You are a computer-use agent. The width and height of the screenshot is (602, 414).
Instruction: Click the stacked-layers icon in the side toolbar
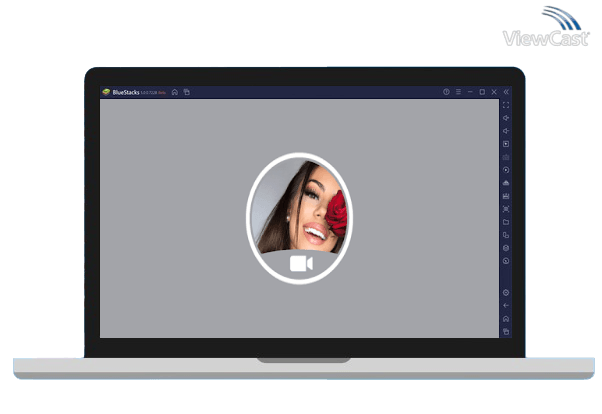[506, 248]
